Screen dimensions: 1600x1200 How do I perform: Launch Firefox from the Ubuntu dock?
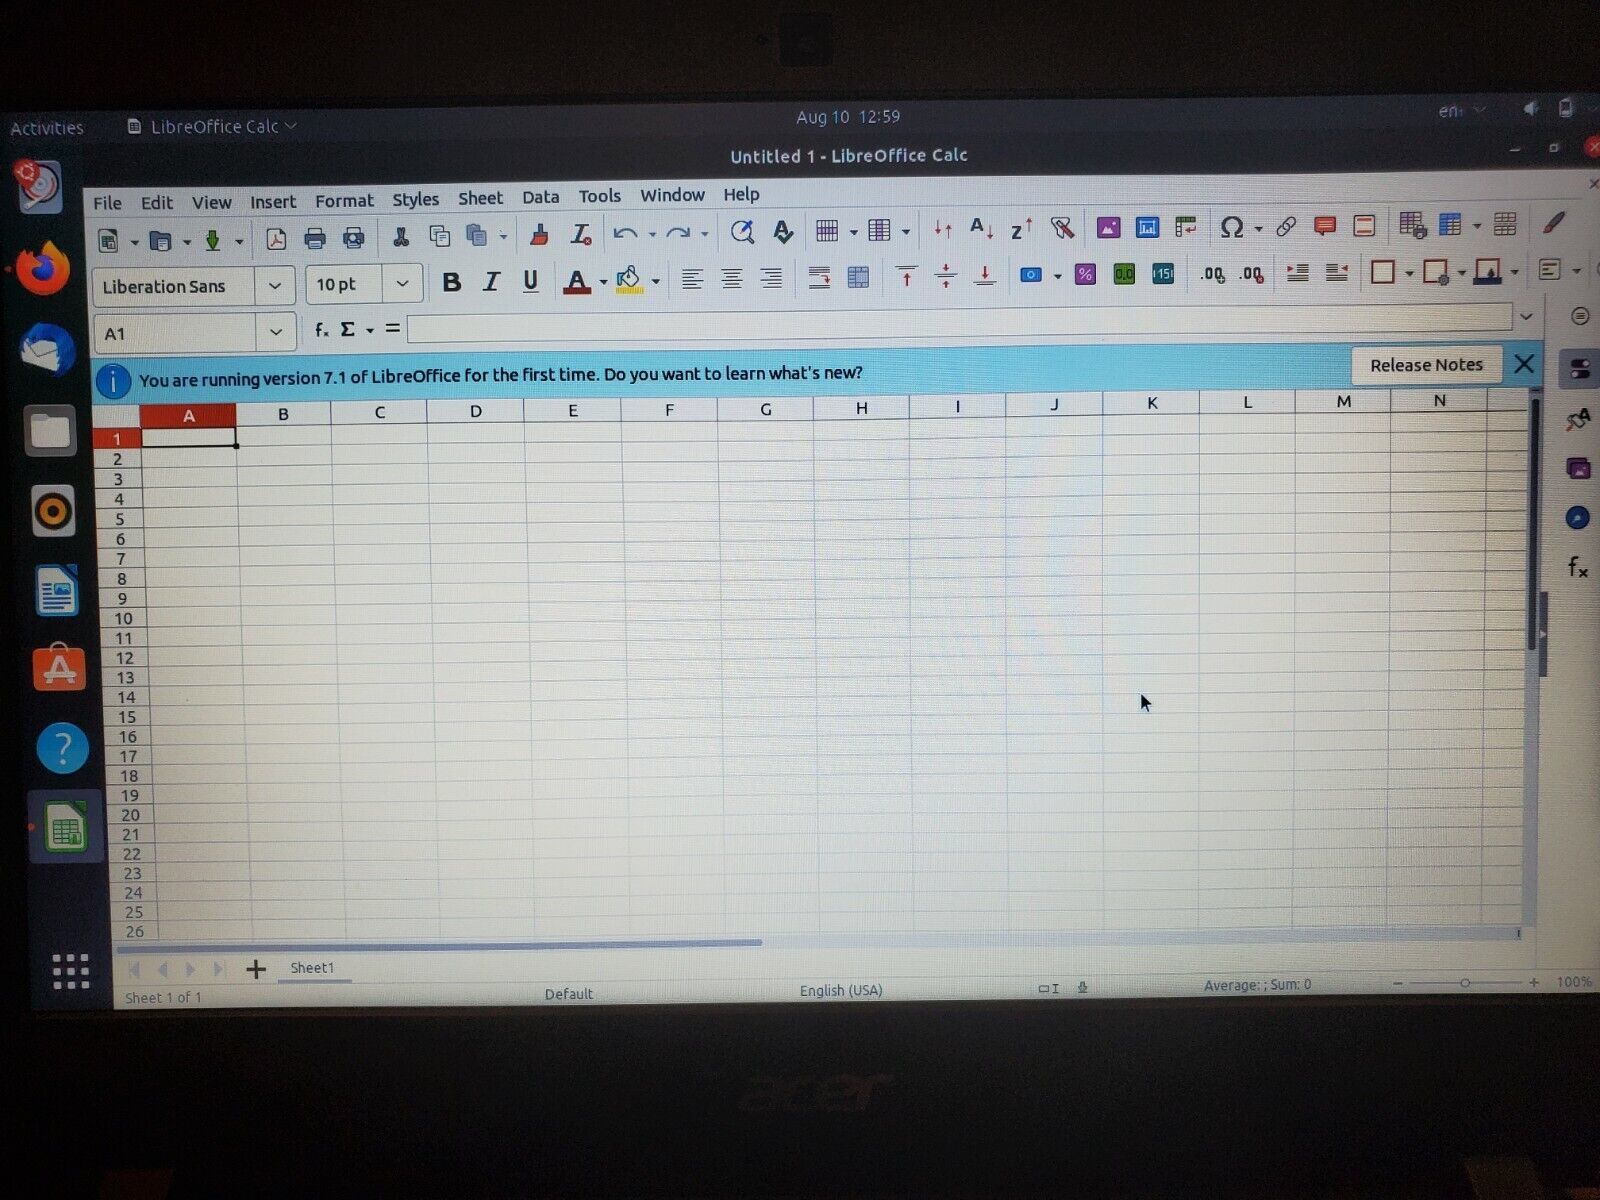coord(44,269)
